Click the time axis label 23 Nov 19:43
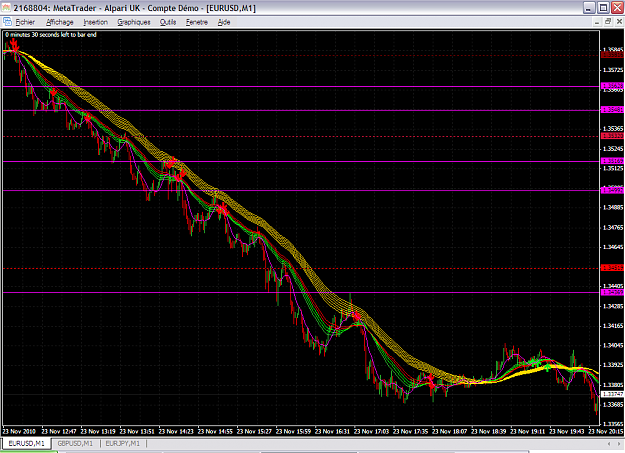The image size is (625, 453). pyautogui.click(x=567, y=431)
